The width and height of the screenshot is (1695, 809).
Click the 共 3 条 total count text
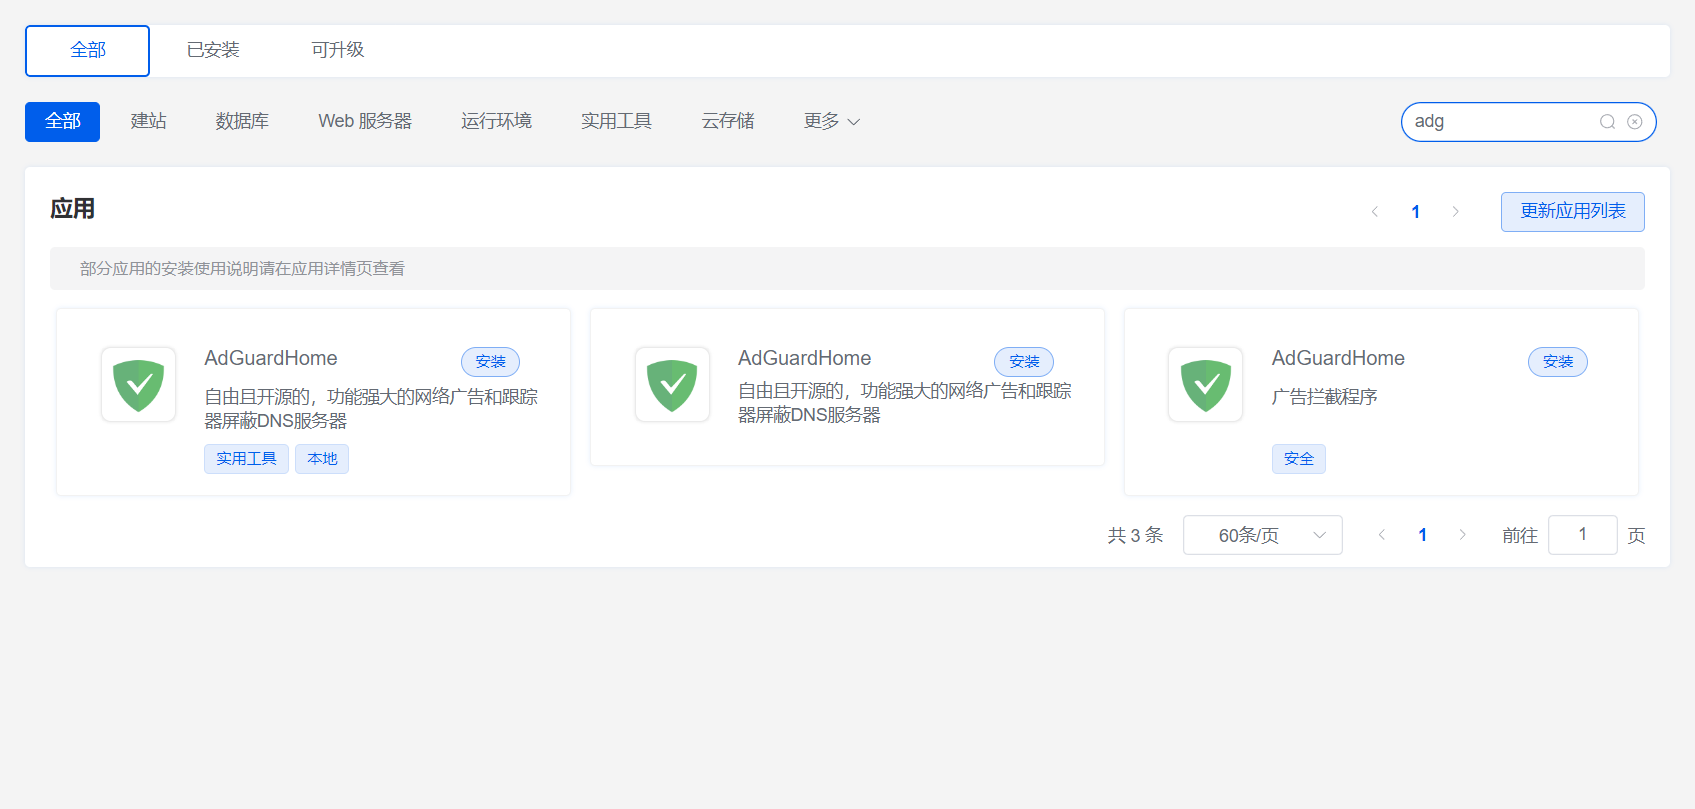[1135, 536]
